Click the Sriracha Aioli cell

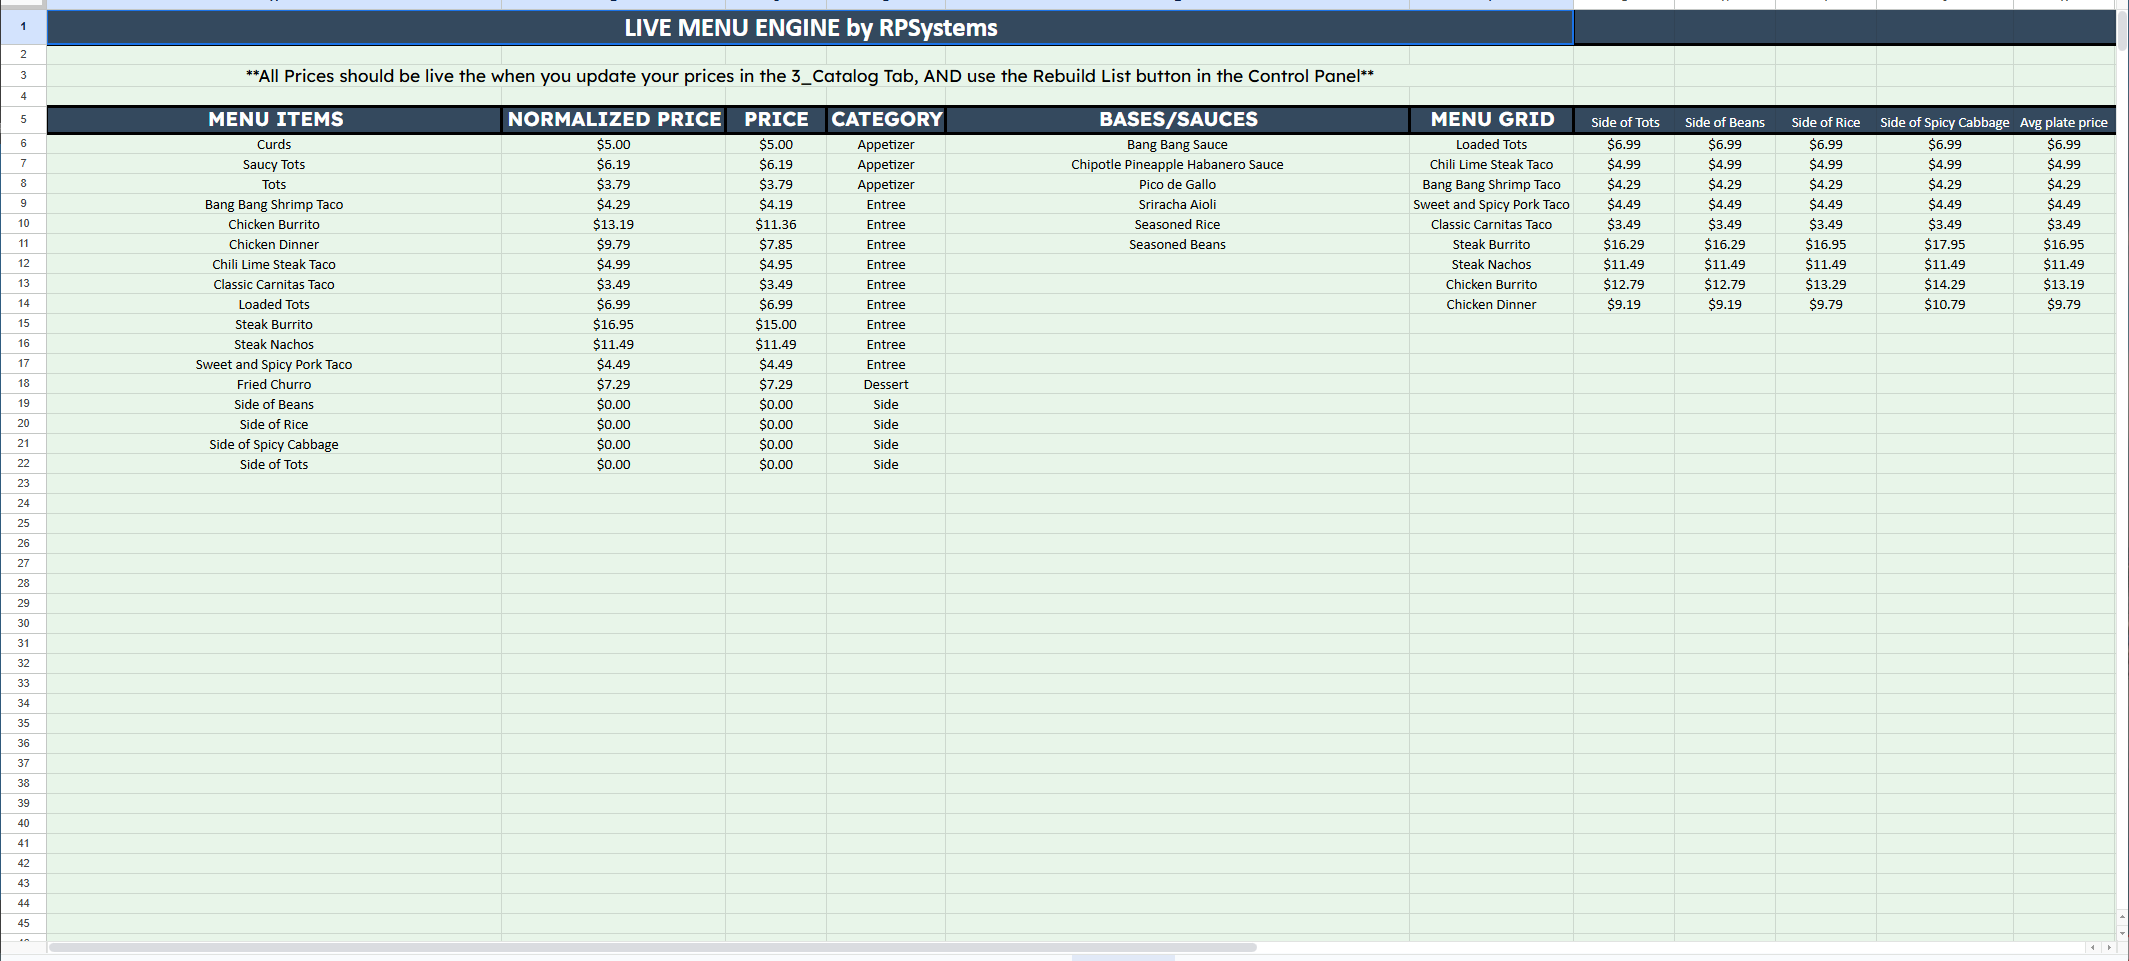1177,204
